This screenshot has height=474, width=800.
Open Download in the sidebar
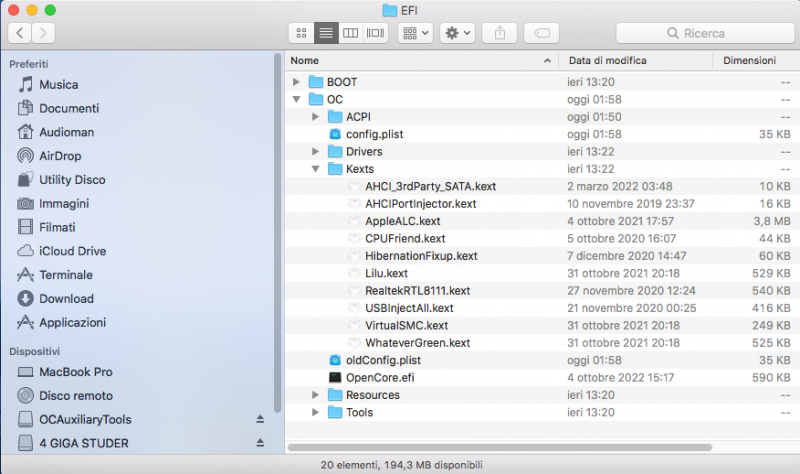pos(56,298)
